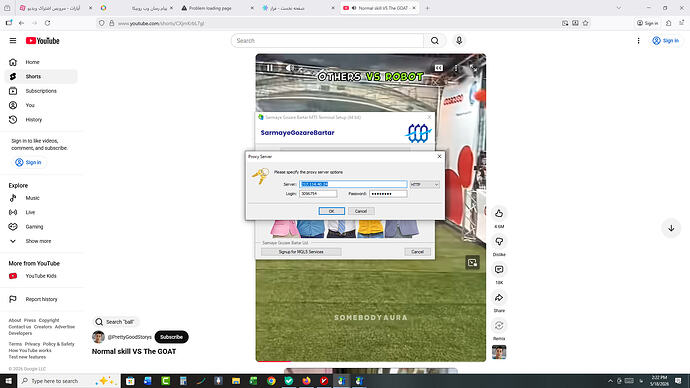Screen dimensions: 690x388
Task: Click the Search "ball" suggestion chip
Action: click(115, 322)
